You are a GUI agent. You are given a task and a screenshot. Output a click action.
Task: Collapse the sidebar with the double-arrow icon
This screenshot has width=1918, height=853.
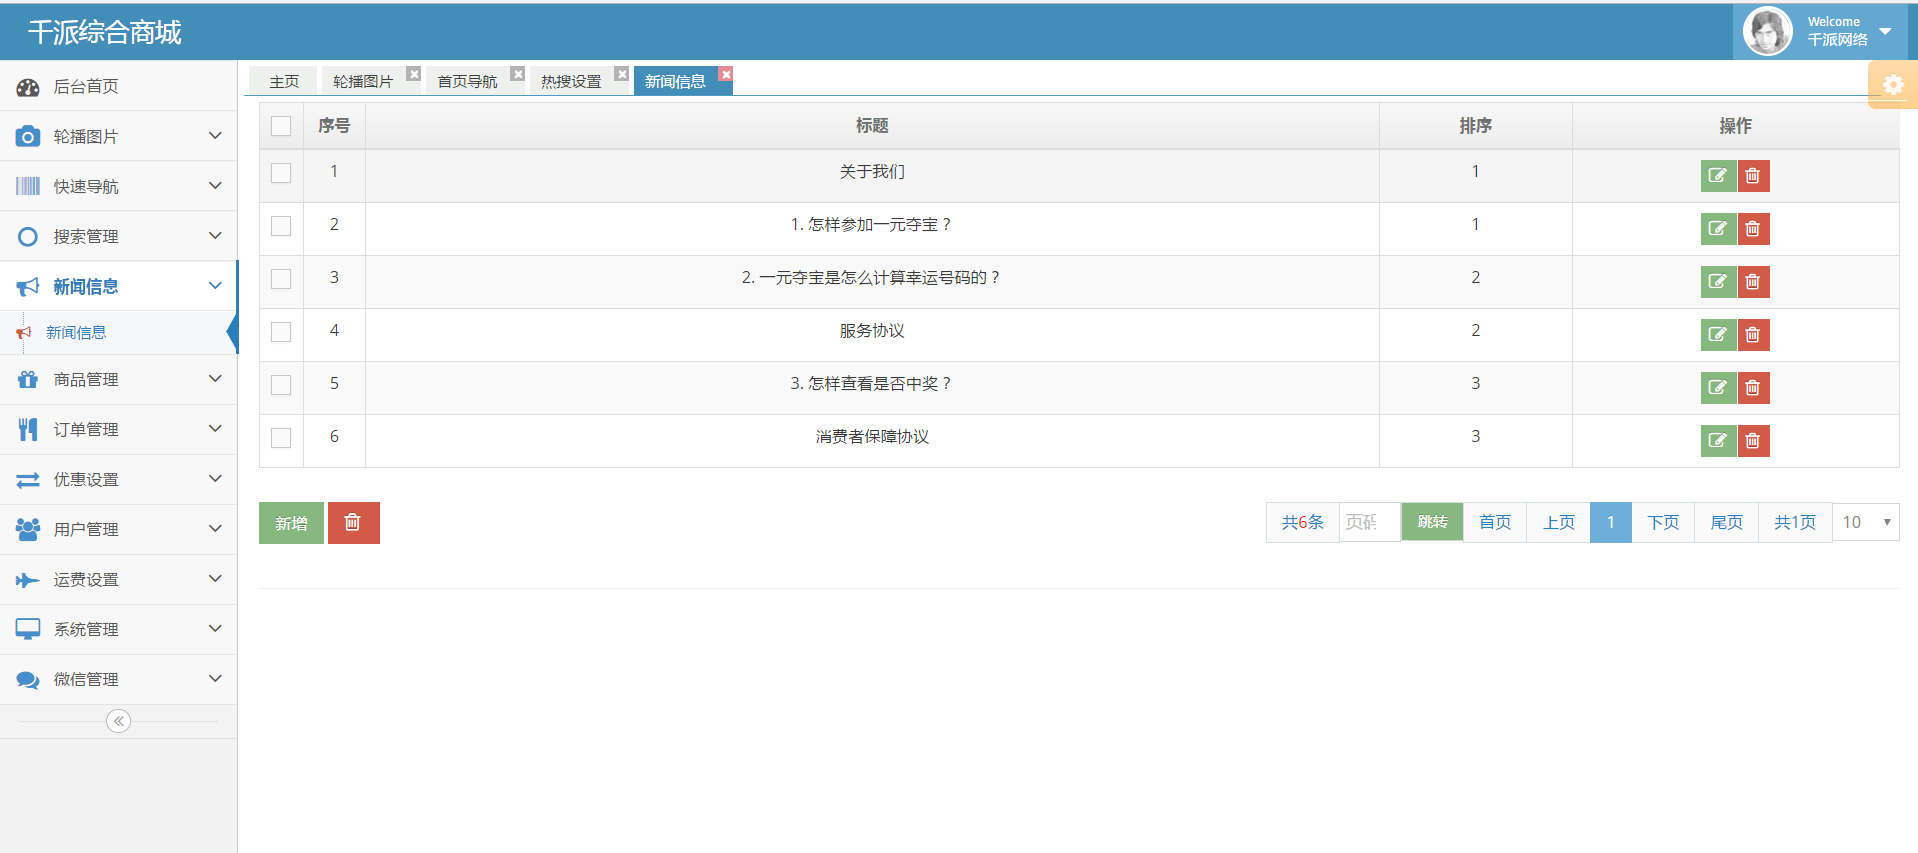[118, 721]
